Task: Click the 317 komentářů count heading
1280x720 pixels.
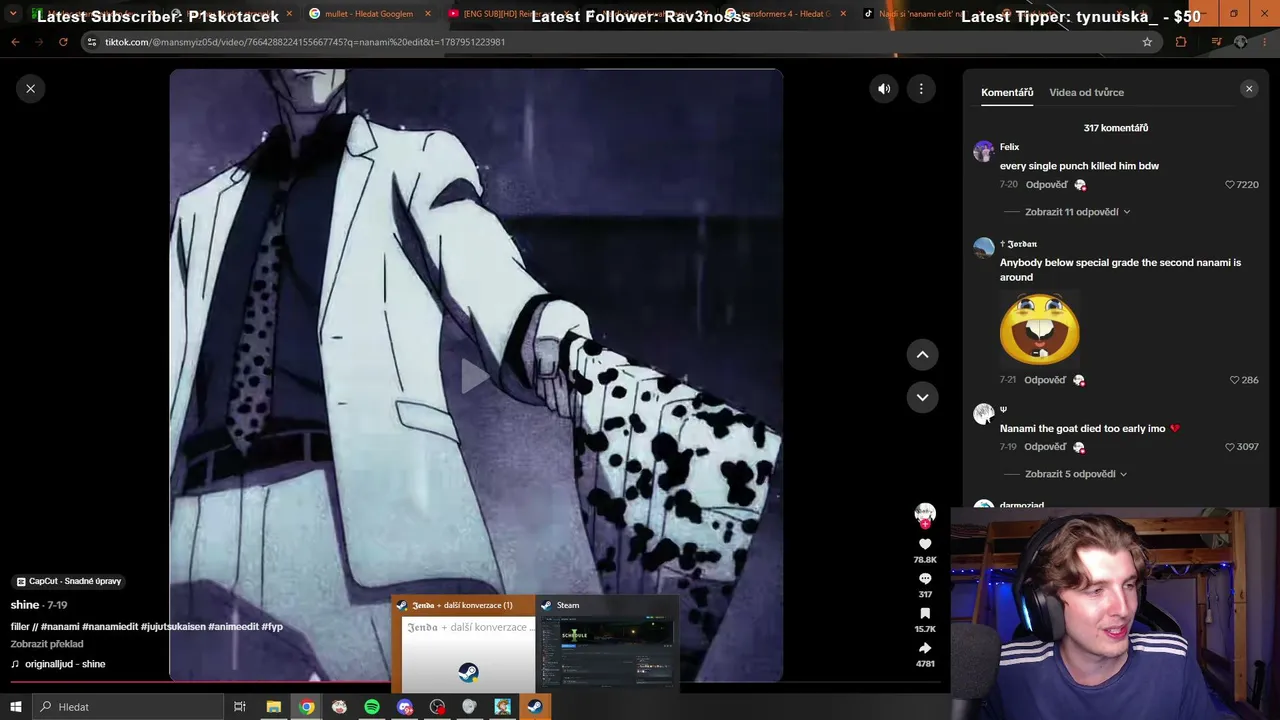Action: tap(1116, 128)
